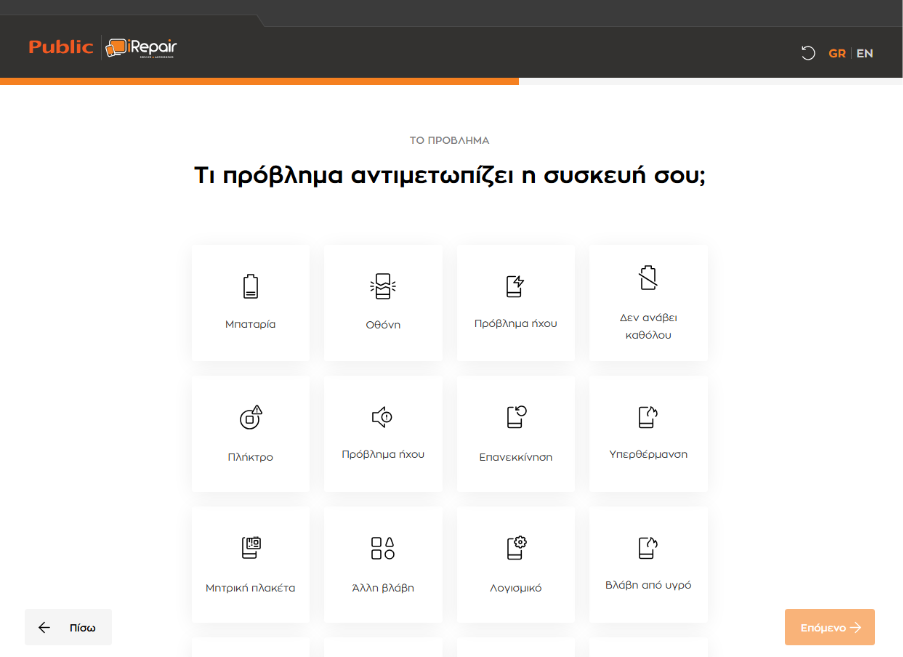Image resolution: width=903 pixels, height=657 pixels.
Task: Switch language to GR
Action: pyautogui.click(x=837, y=53)
